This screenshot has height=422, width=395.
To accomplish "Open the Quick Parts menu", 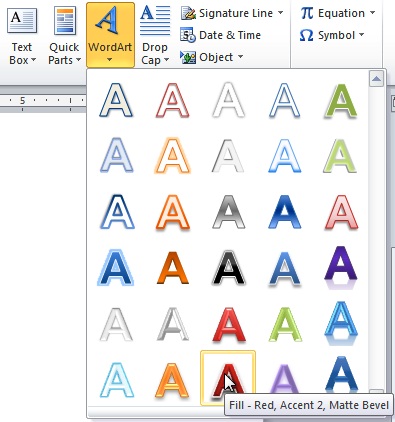I will (64, 36).
